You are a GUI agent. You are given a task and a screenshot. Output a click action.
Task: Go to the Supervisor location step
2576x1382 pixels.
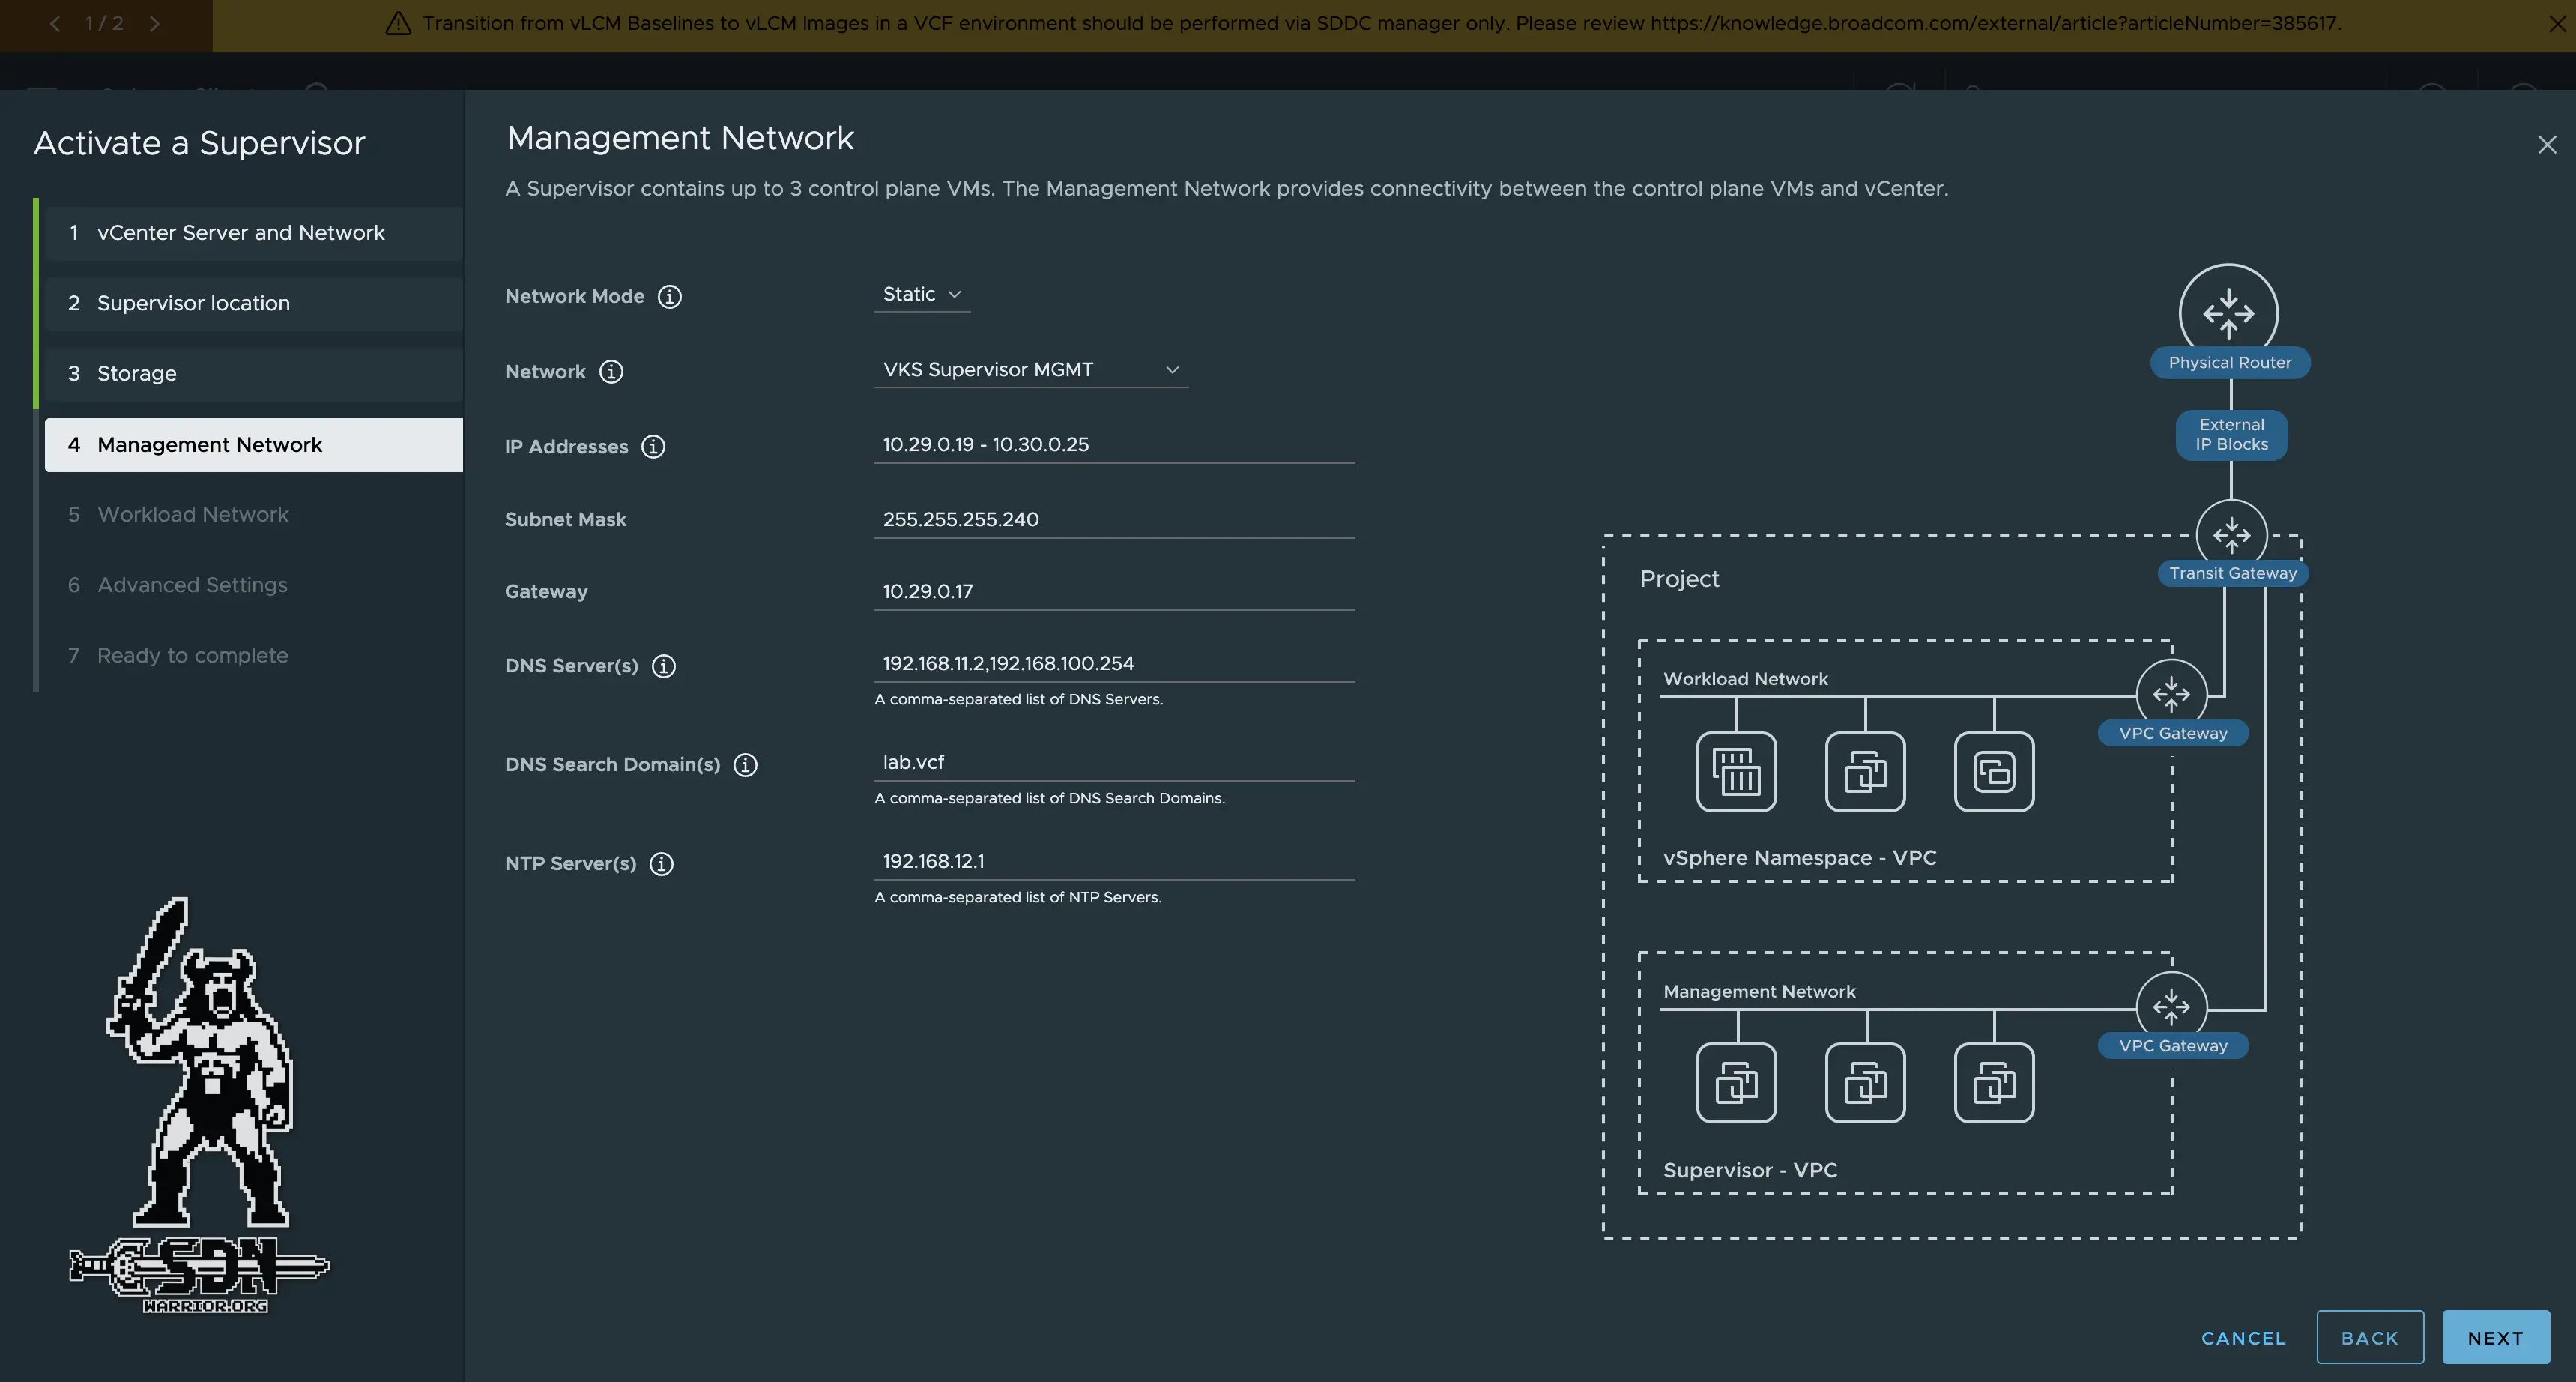tap(193, 303)
